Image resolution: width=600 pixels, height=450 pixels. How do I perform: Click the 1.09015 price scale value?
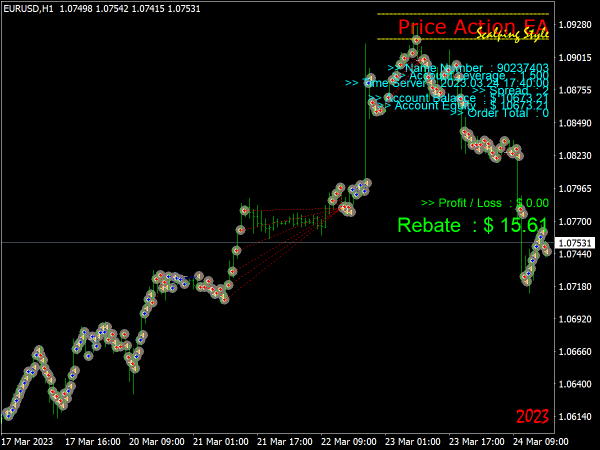575,58
